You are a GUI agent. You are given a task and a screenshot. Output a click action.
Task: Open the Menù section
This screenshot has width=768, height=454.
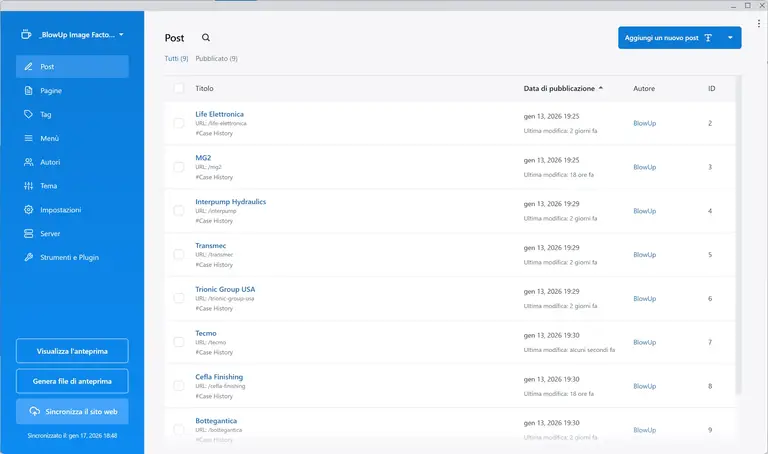tap(72, 138)
